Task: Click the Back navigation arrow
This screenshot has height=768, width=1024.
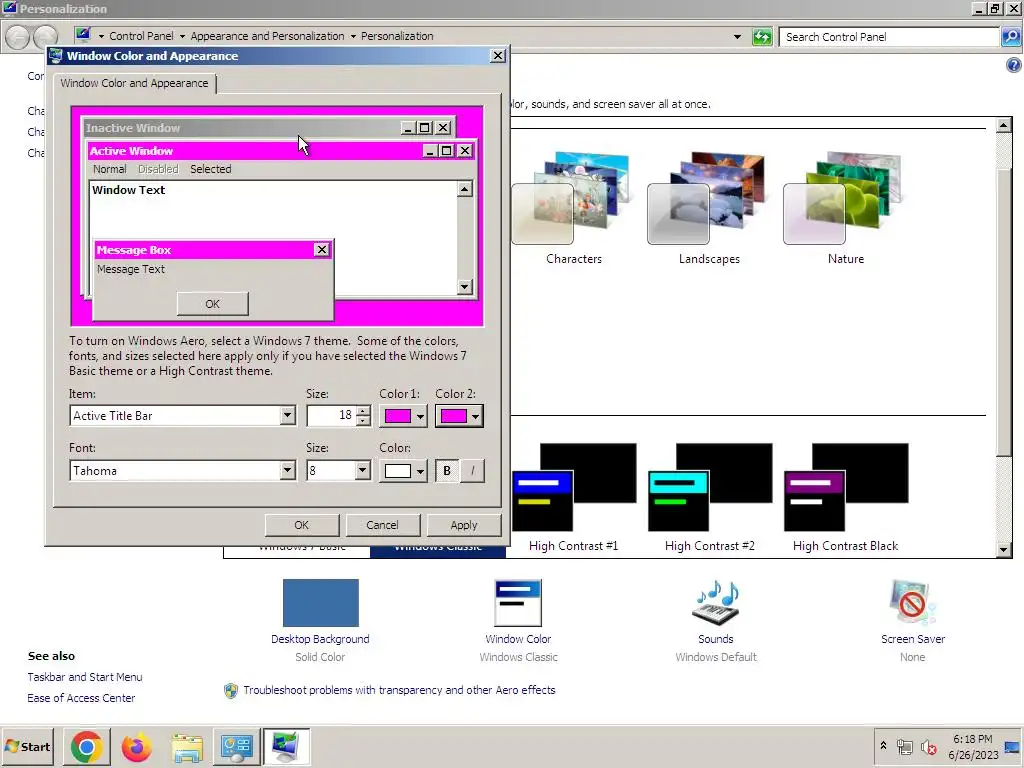Action: pos(18,37)
